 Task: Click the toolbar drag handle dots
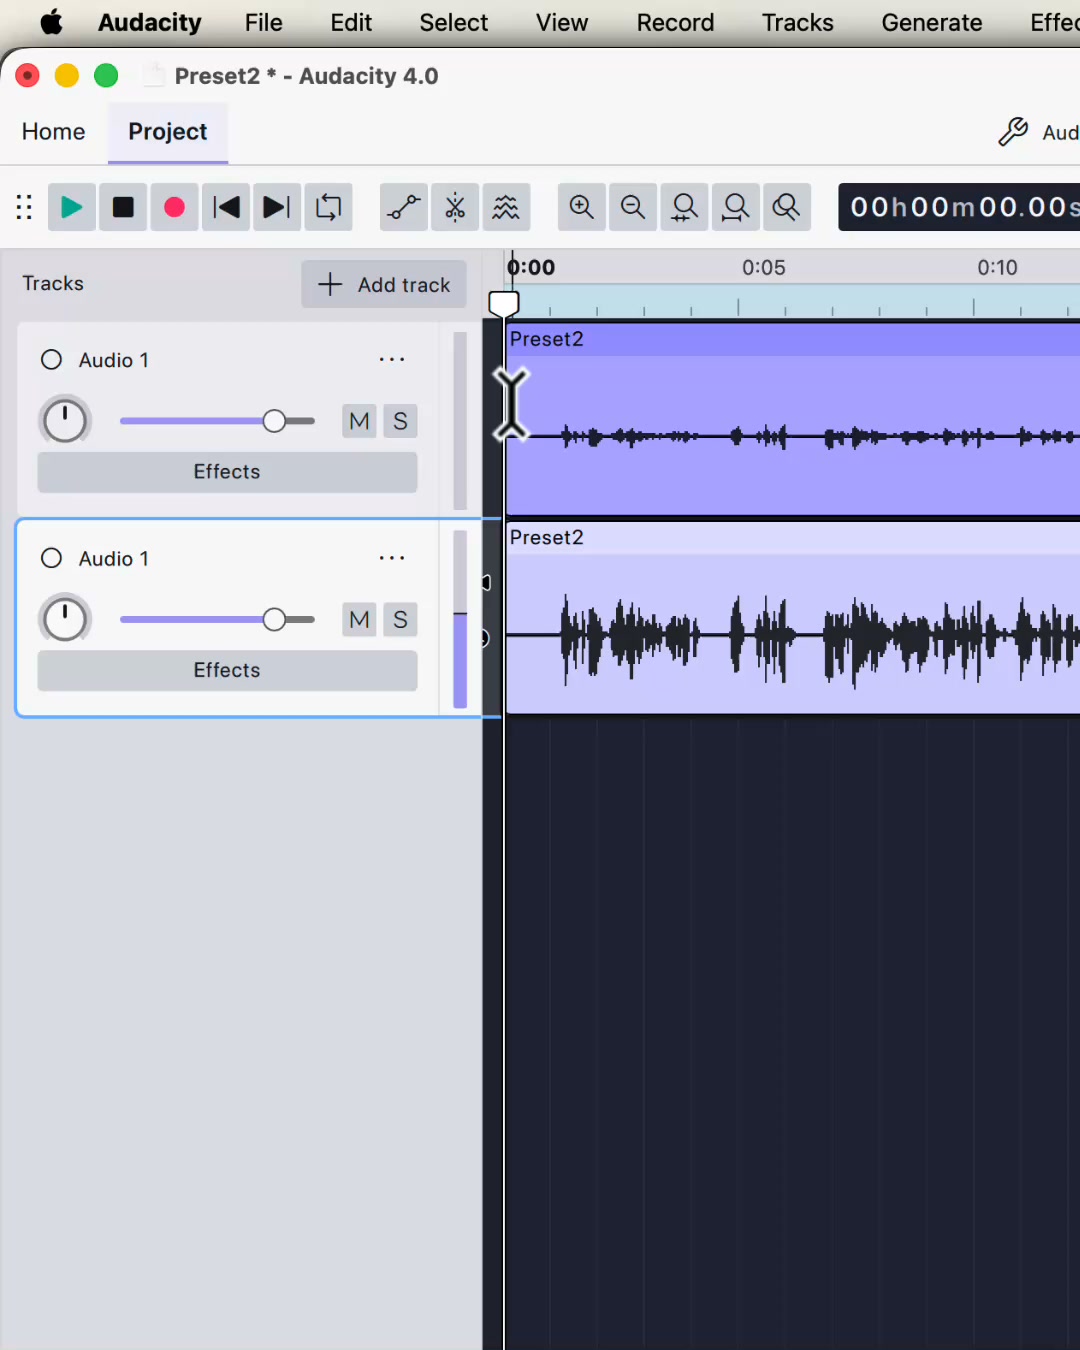click(24, 207)
